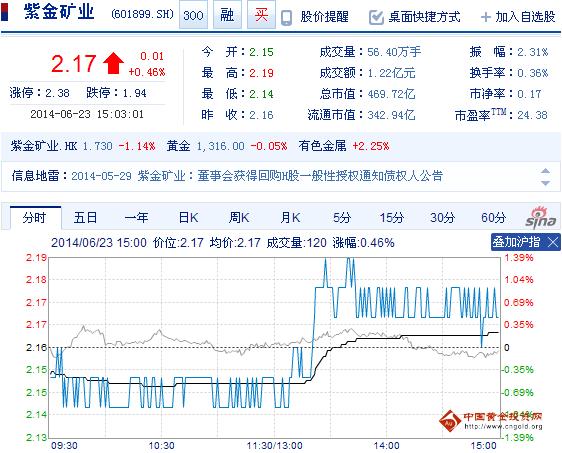Click the red up-arrow price indicator
562x453 pixels.
click(x=113, y=63)
